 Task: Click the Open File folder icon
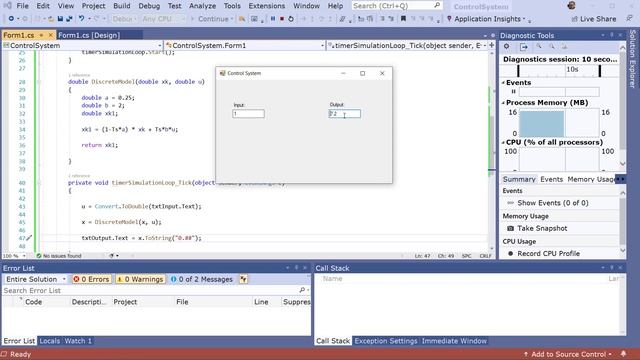[x=51, y=19]
